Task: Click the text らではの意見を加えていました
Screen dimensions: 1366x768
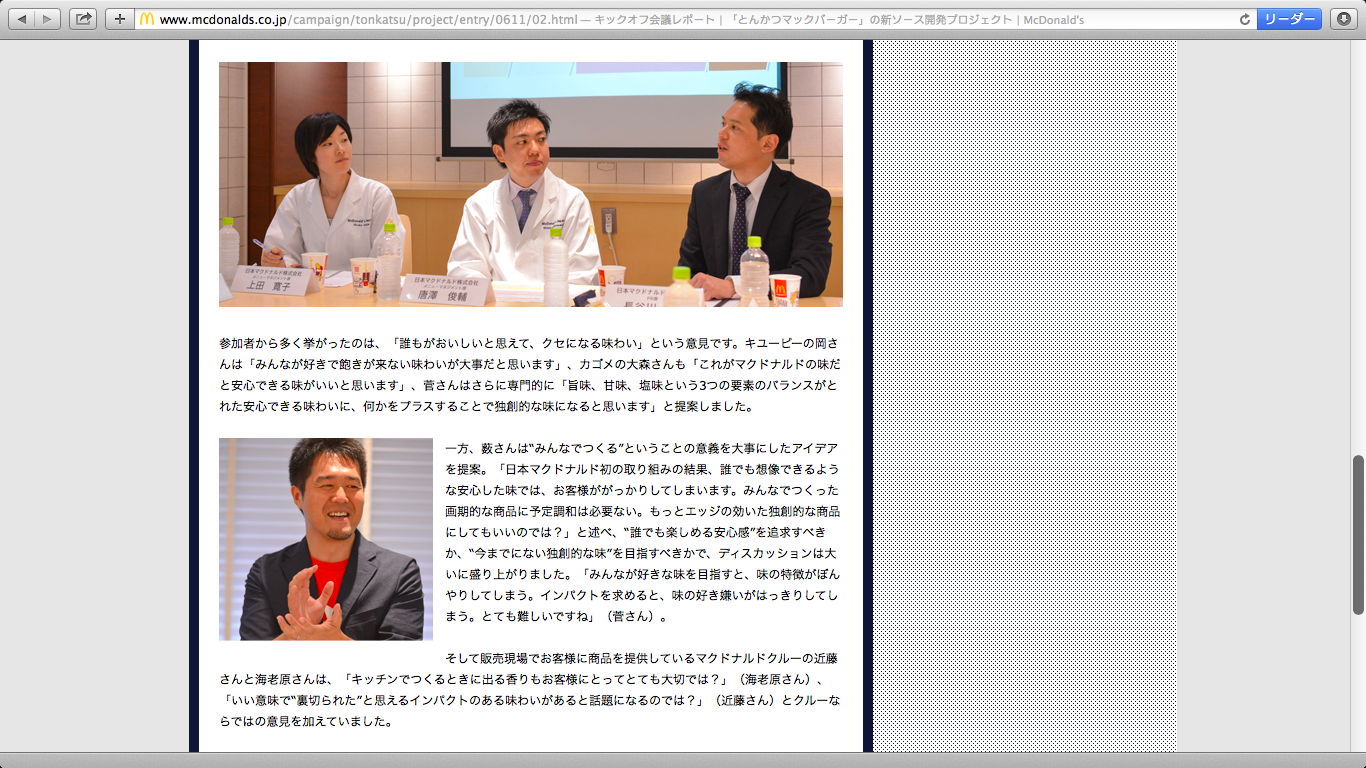Action: tap(306, 721)
